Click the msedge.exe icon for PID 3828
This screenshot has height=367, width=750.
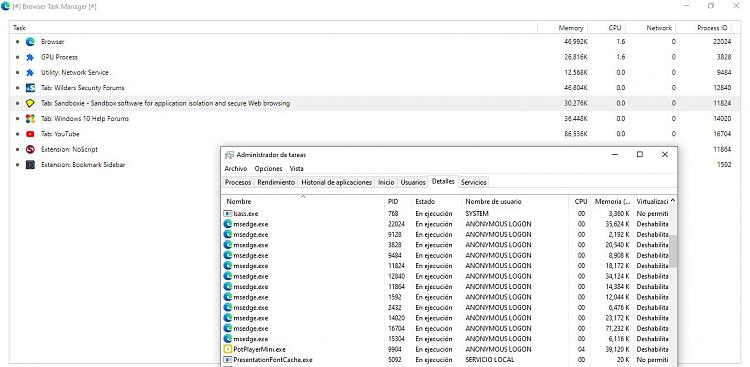pos(228,245)
